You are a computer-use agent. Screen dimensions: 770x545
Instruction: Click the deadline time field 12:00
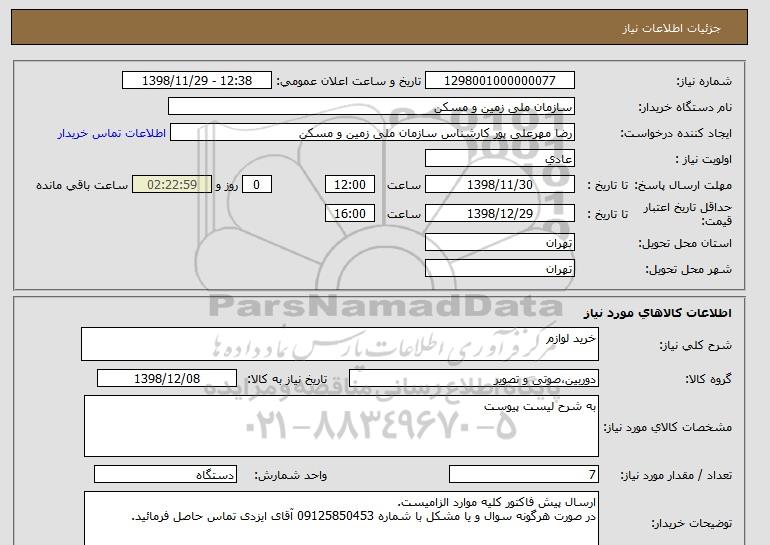(350, 185)
